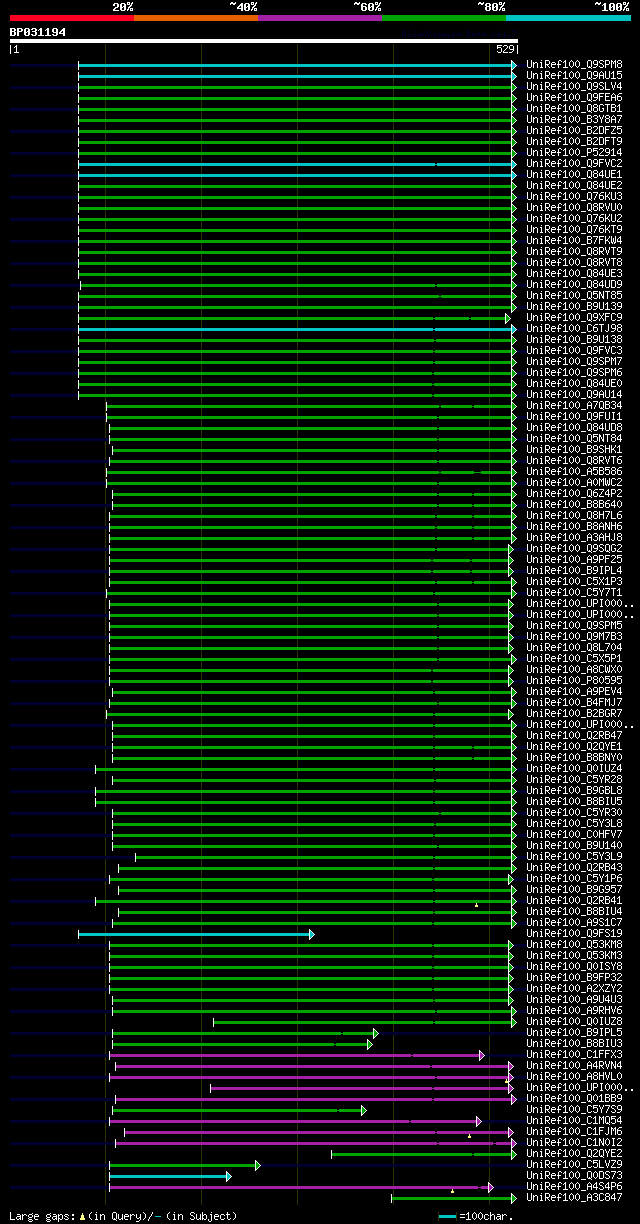Image resolution: width=640 pixels, height=1224 pixels.
Task: Open hit UniRef100_Q9AU14
Action: pyautogui.click(x=574, y=394)
